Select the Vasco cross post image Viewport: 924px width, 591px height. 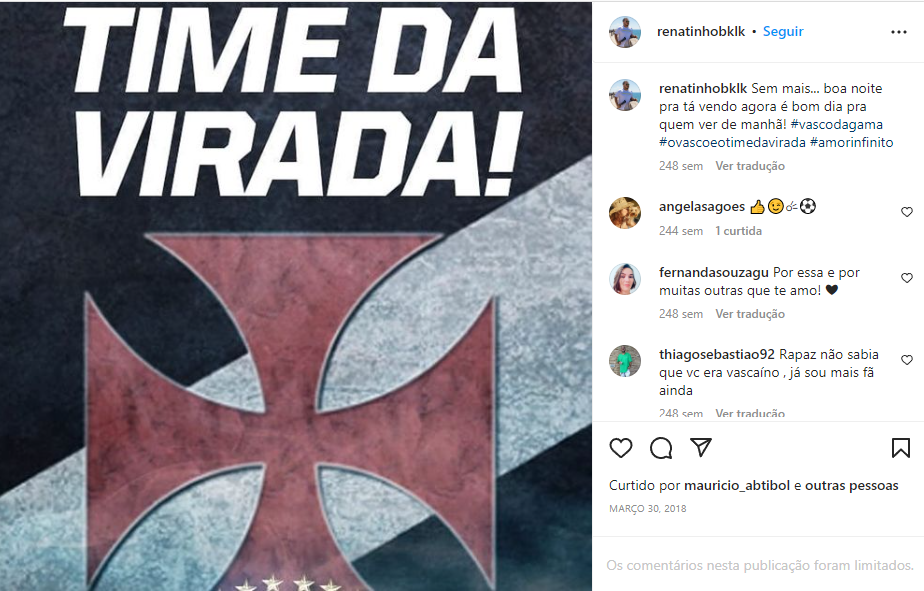296,296
